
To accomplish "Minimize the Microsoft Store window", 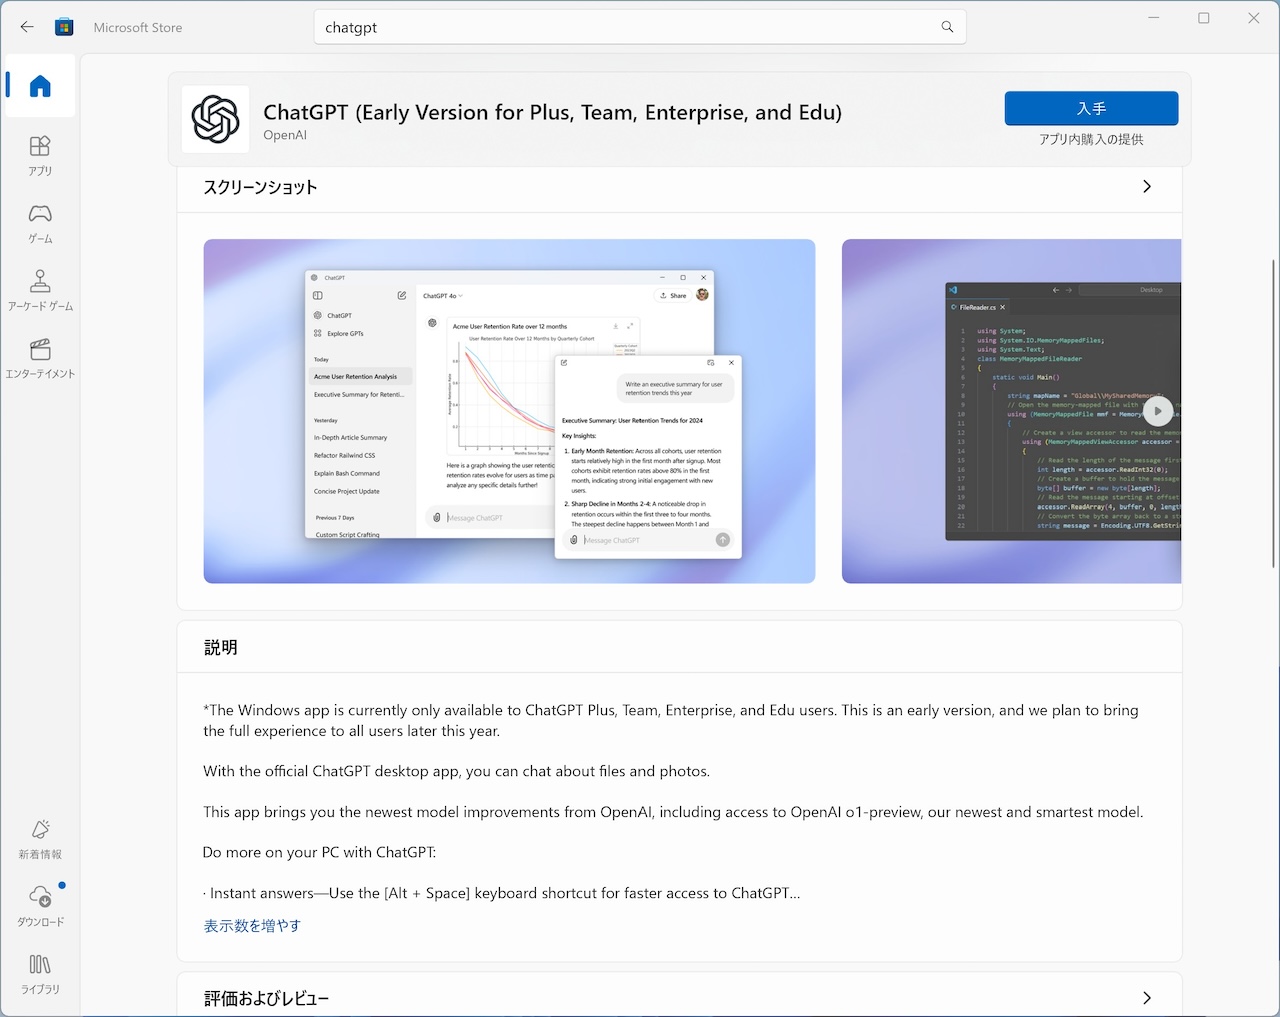I will pyautogui.click(x=1154, y=18).
